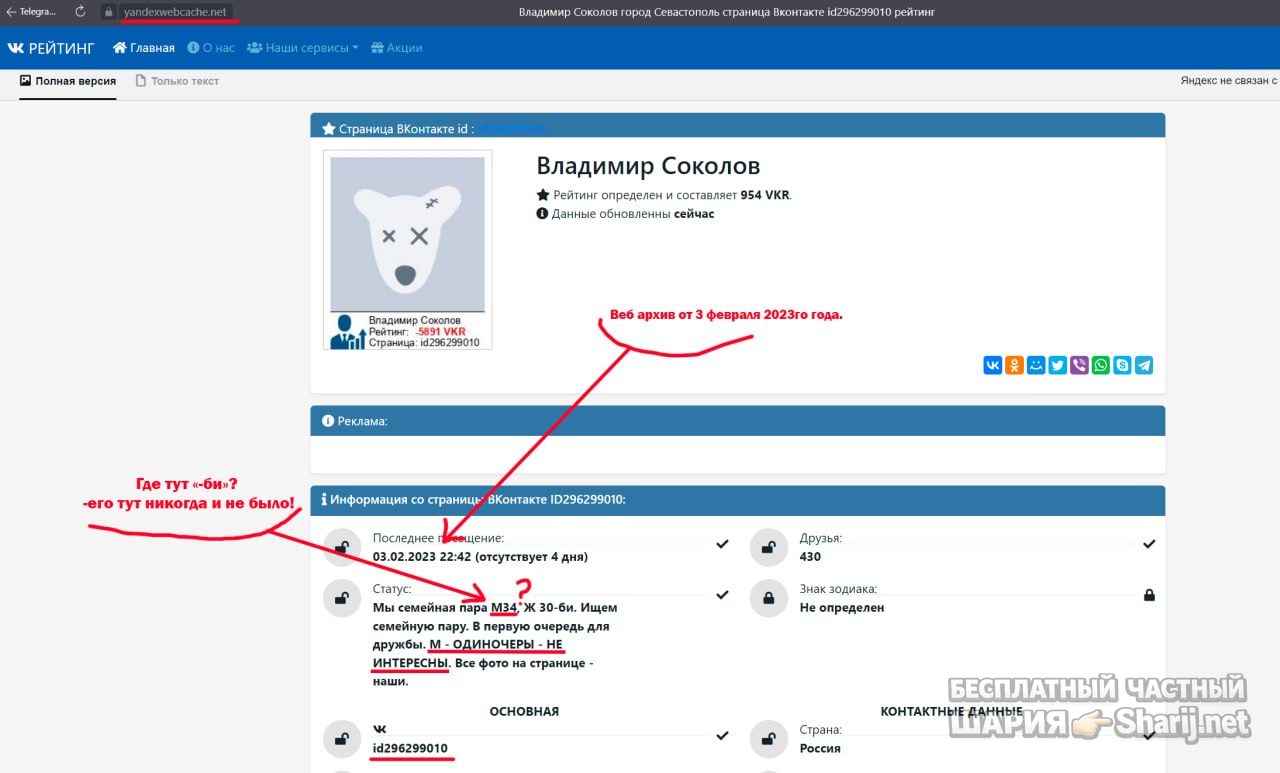
Task: Click the padlock site security icon
Action: coord(108,12)
